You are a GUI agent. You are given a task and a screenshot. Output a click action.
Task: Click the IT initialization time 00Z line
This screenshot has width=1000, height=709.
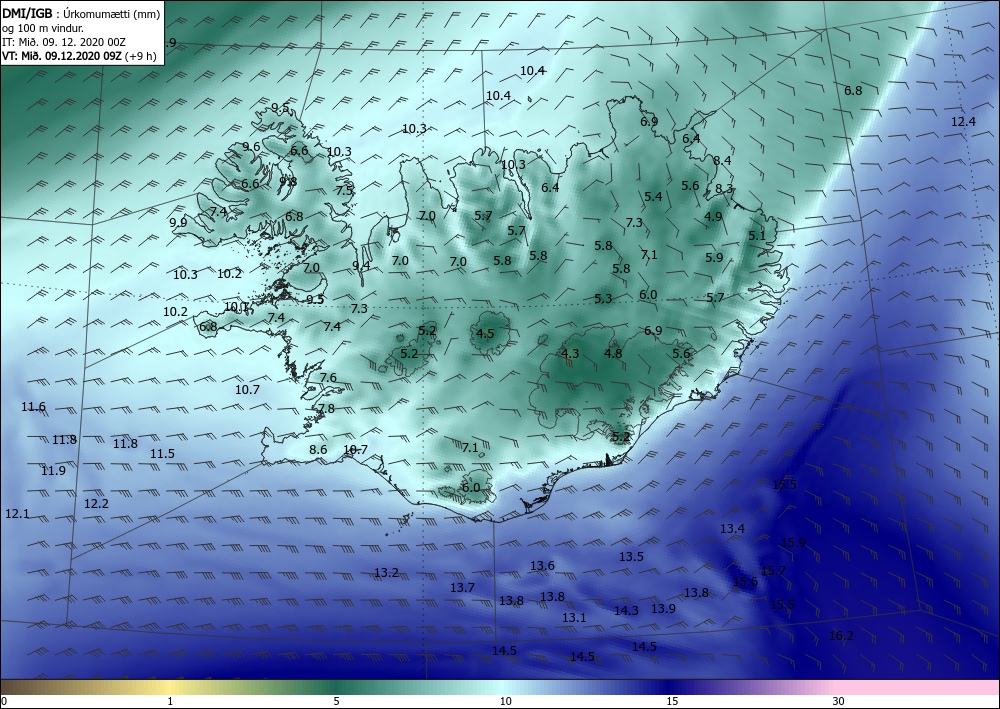pos(64,42)
